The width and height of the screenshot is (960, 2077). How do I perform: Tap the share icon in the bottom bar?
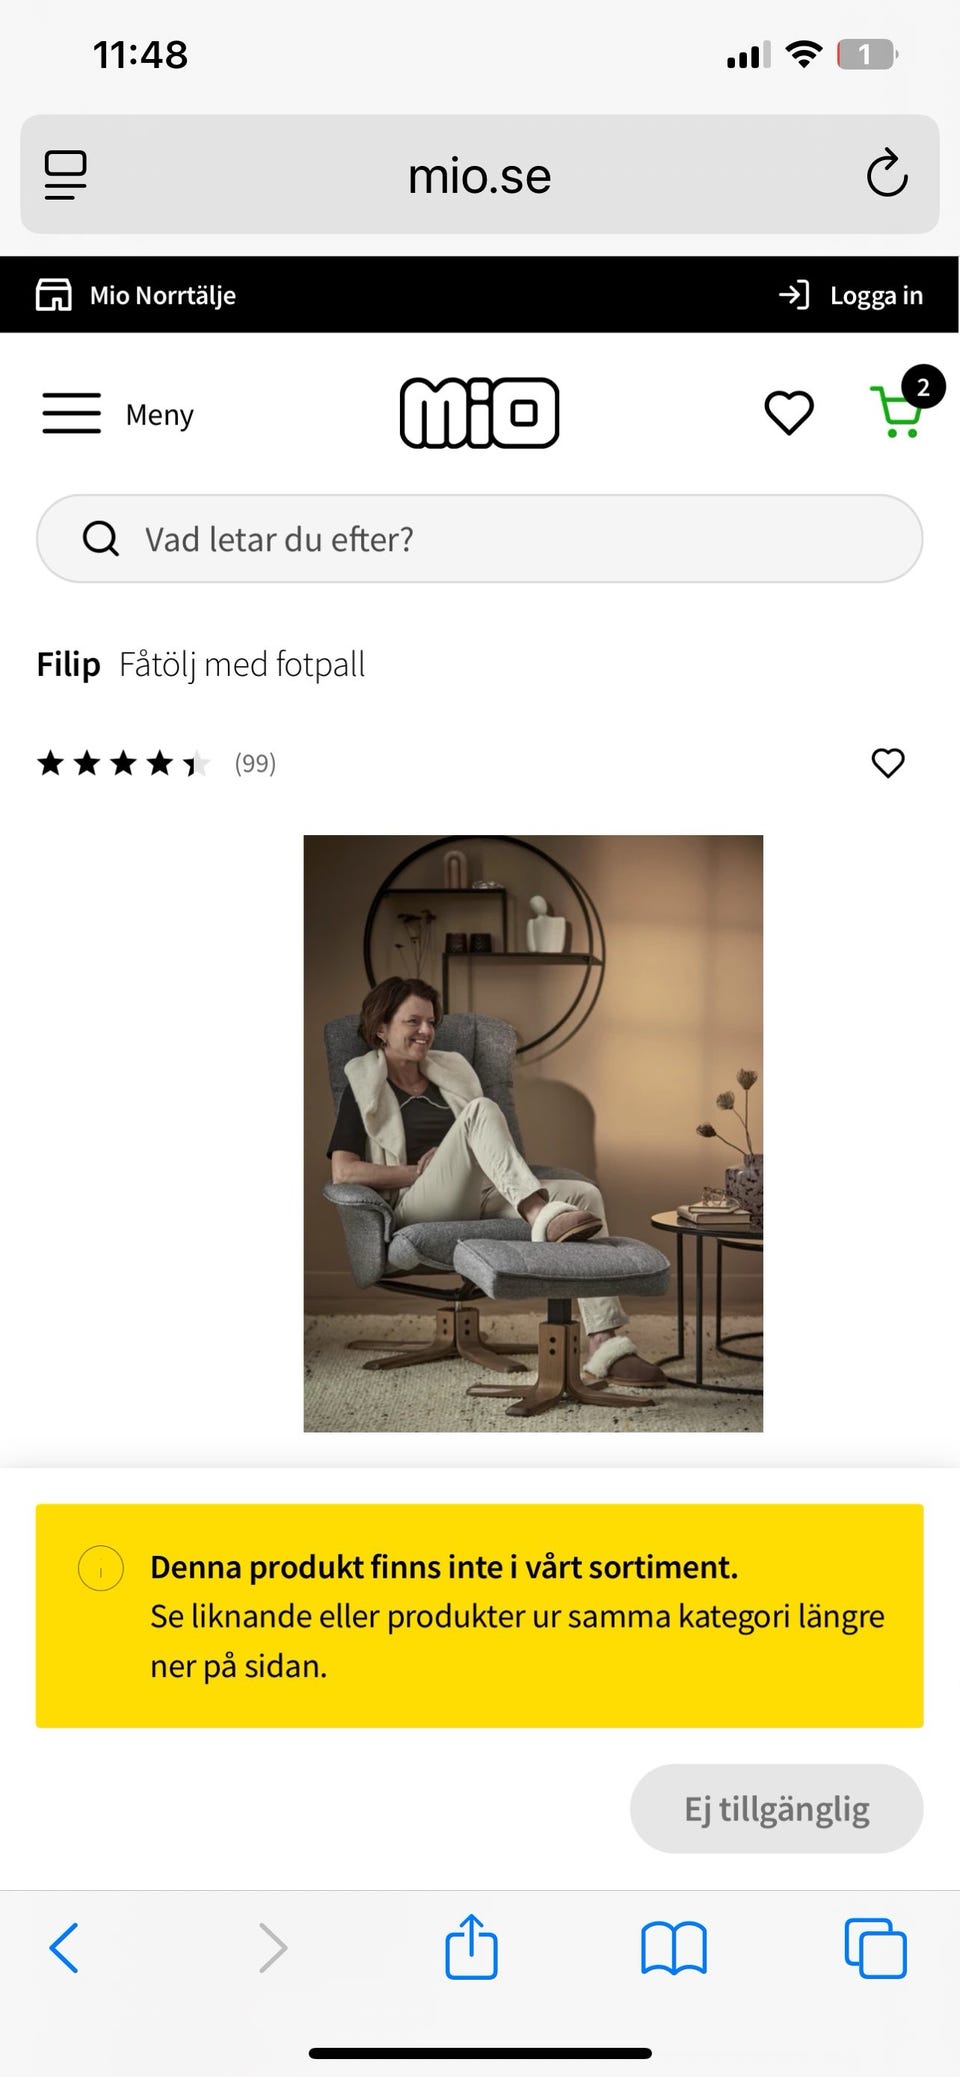[472, 1946]
